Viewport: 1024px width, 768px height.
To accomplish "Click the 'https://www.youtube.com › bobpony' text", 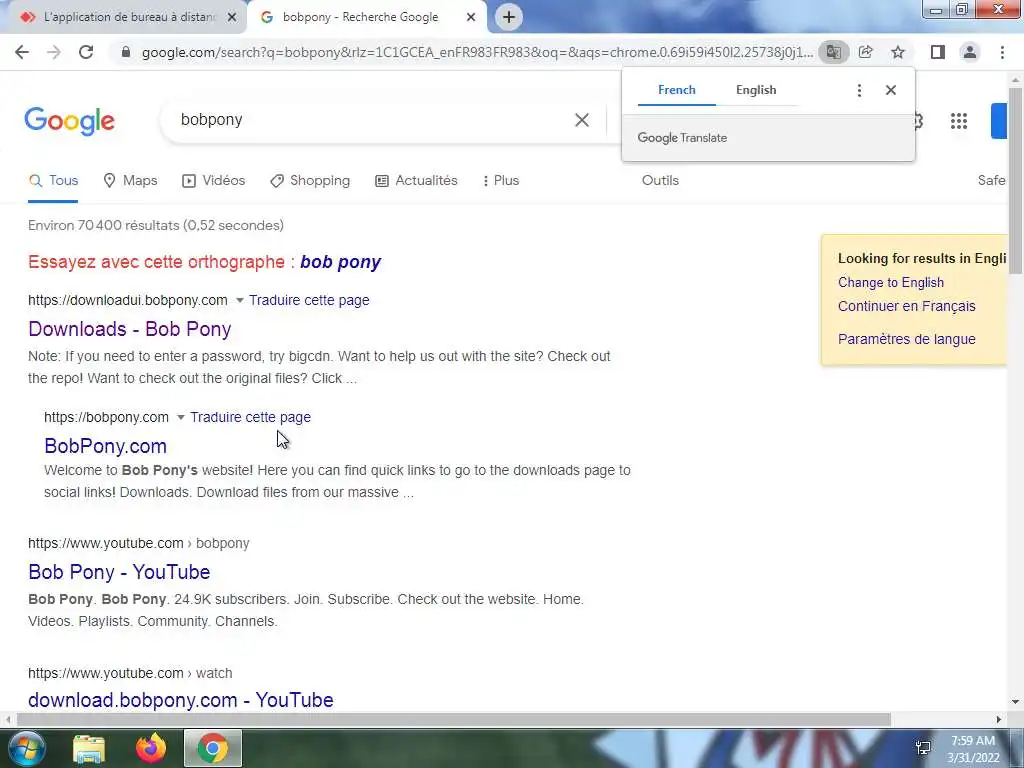I will coord(138,543).
